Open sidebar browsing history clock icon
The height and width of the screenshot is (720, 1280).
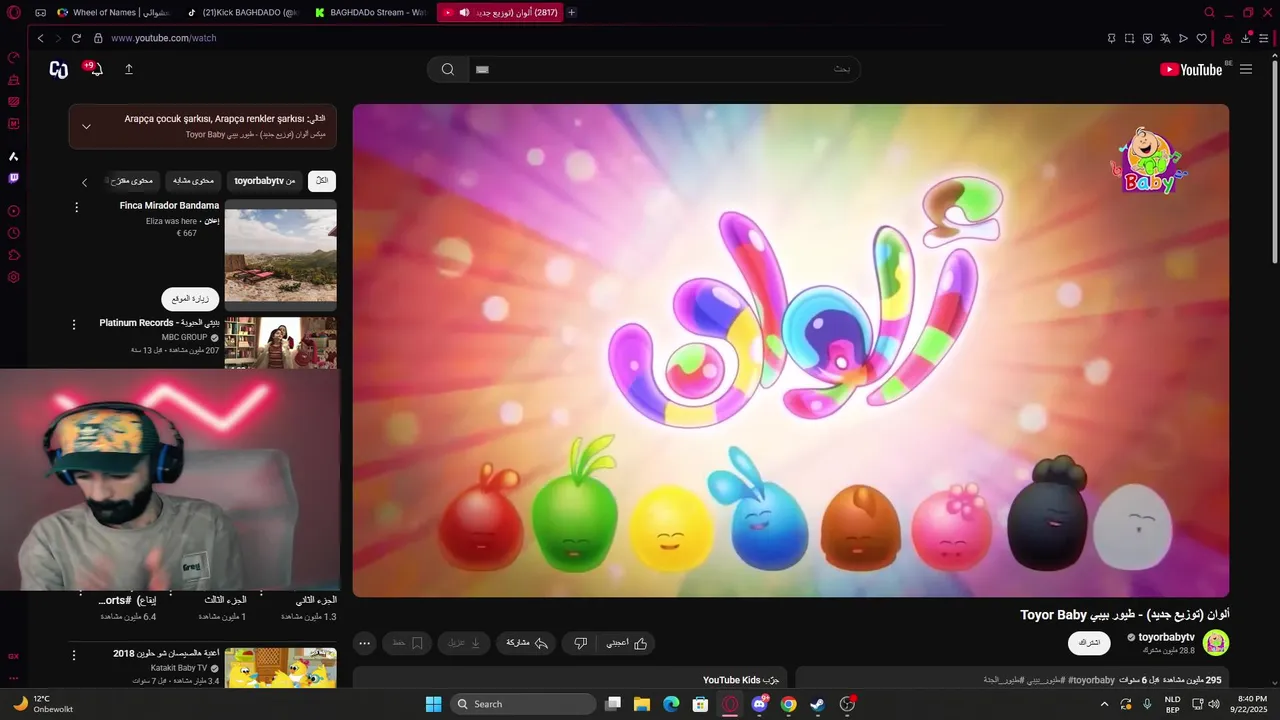[14, 233]
